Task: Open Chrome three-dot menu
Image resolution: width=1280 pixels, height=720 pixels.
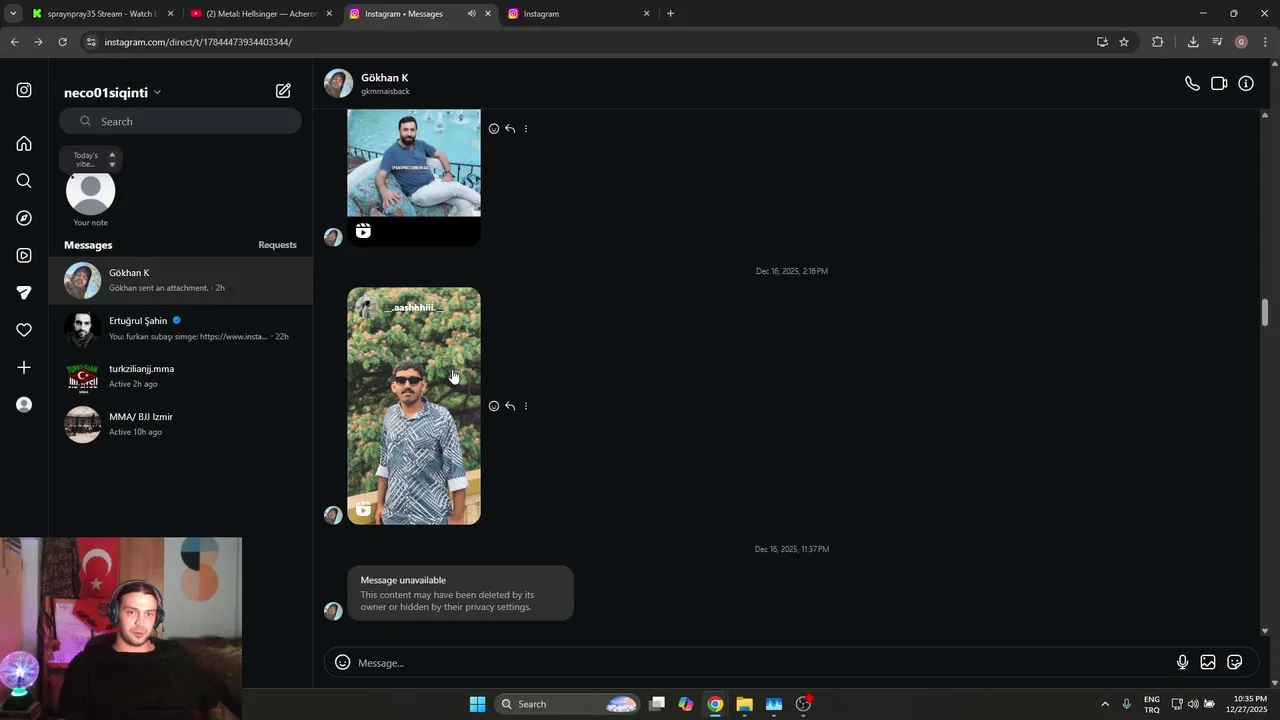Action: click(1265, 42)
